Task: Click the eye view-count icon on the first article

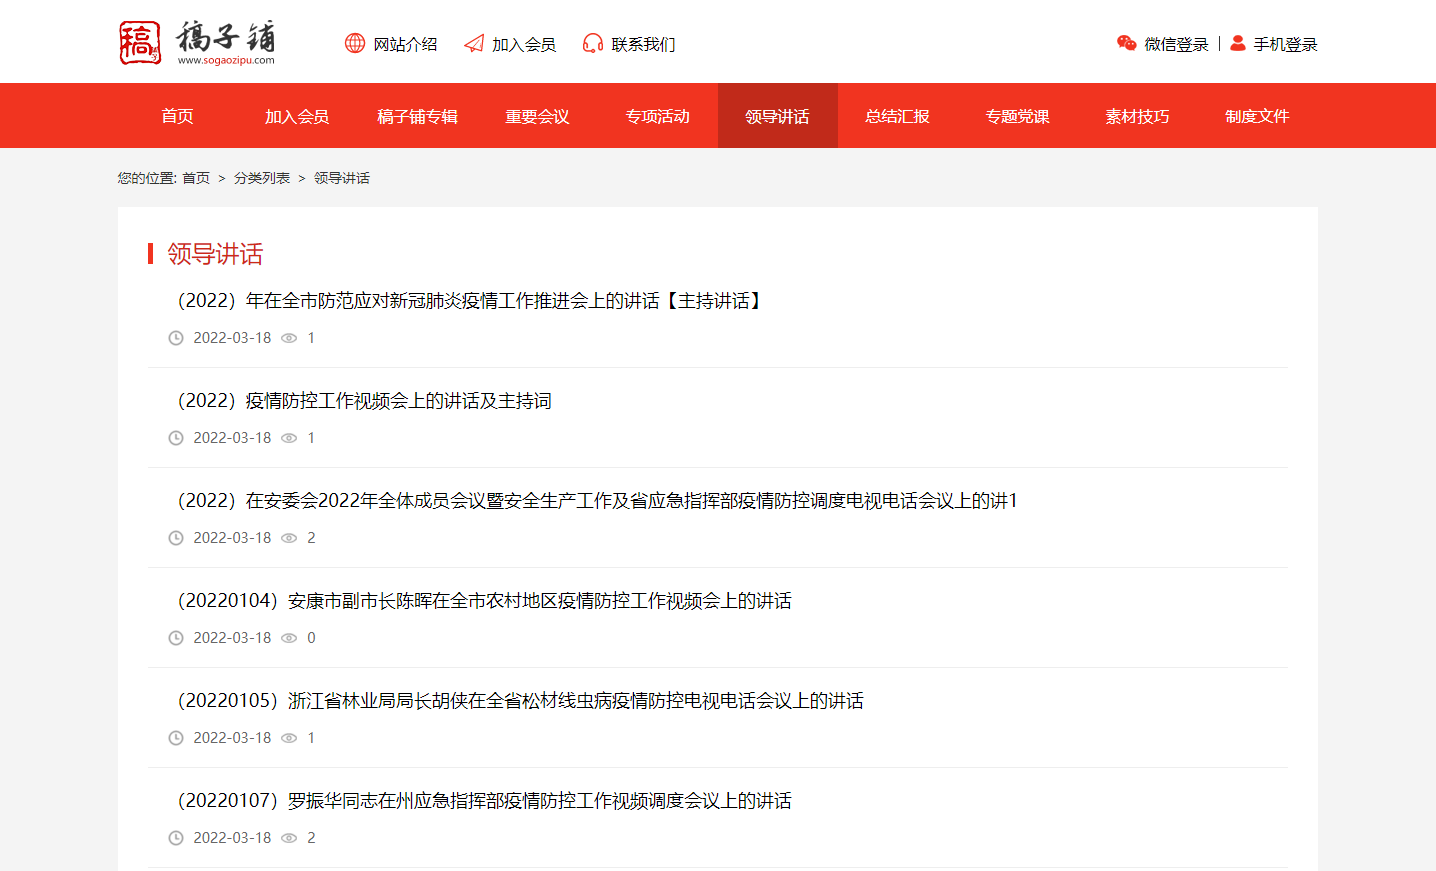Action: [289, 338]
